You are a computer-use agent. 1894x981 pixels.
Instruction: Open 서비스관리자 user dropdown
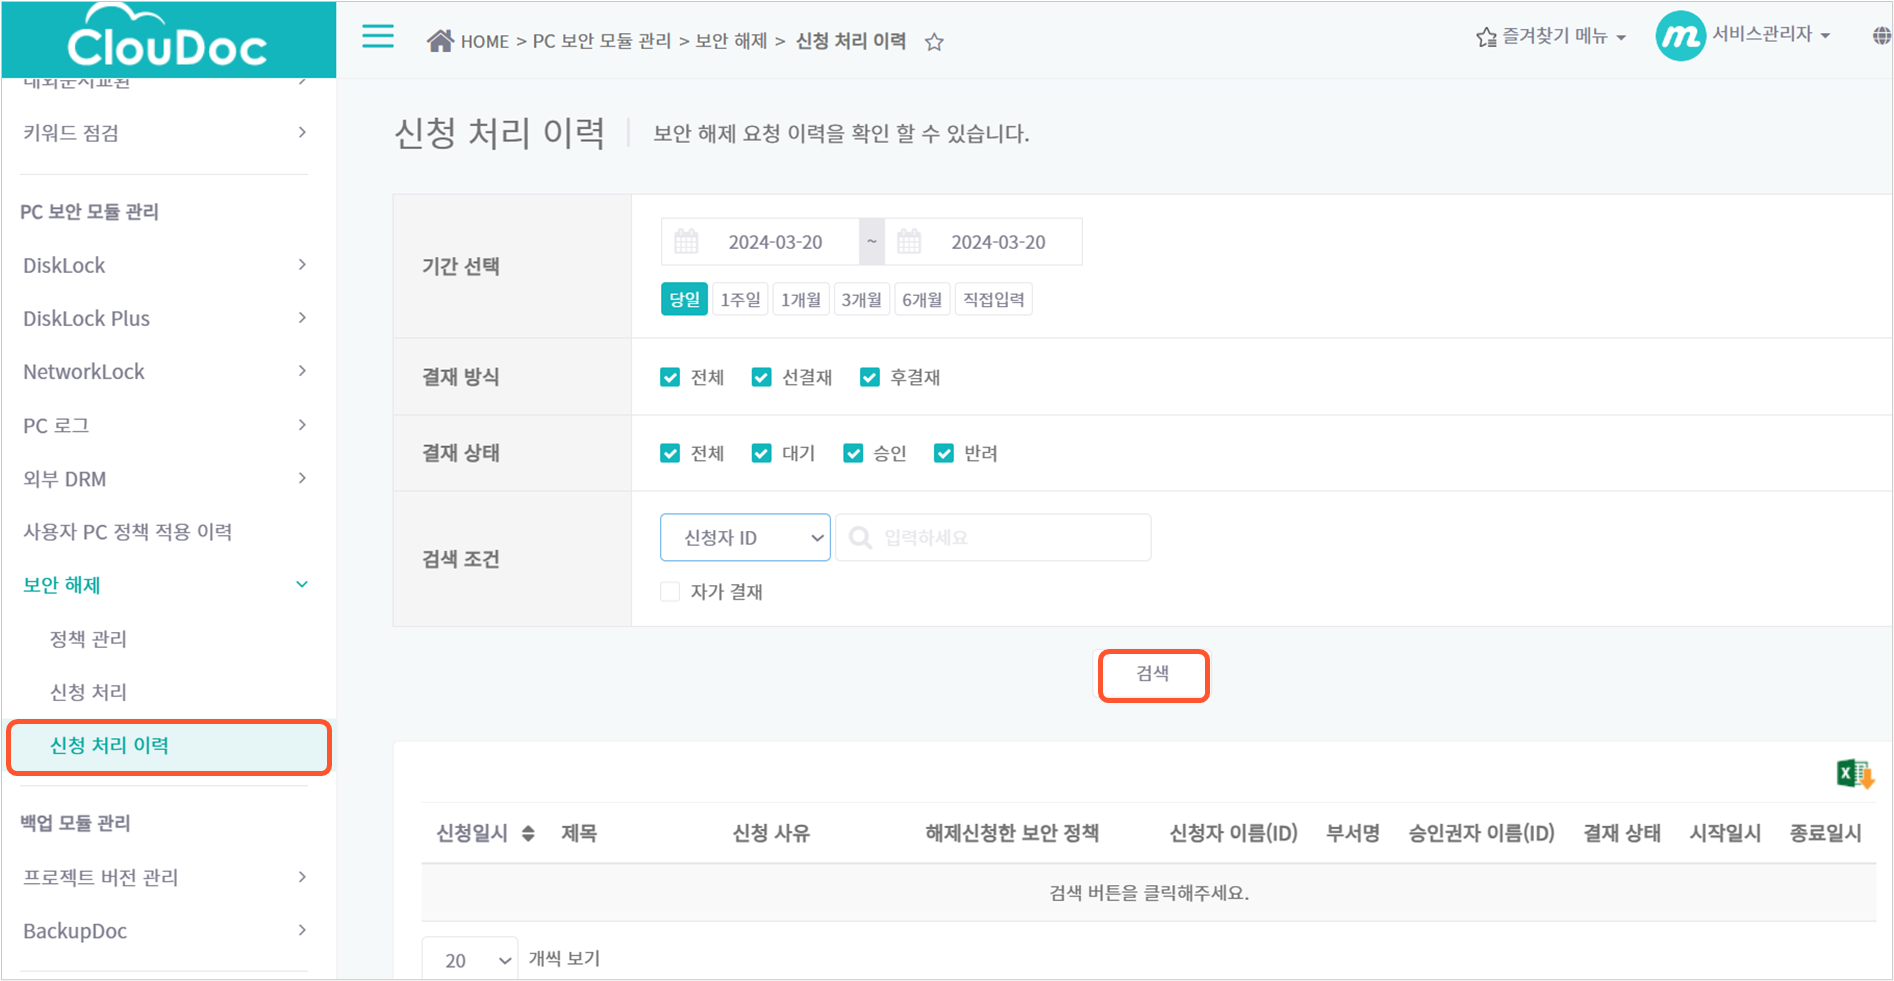(1771, 35)
